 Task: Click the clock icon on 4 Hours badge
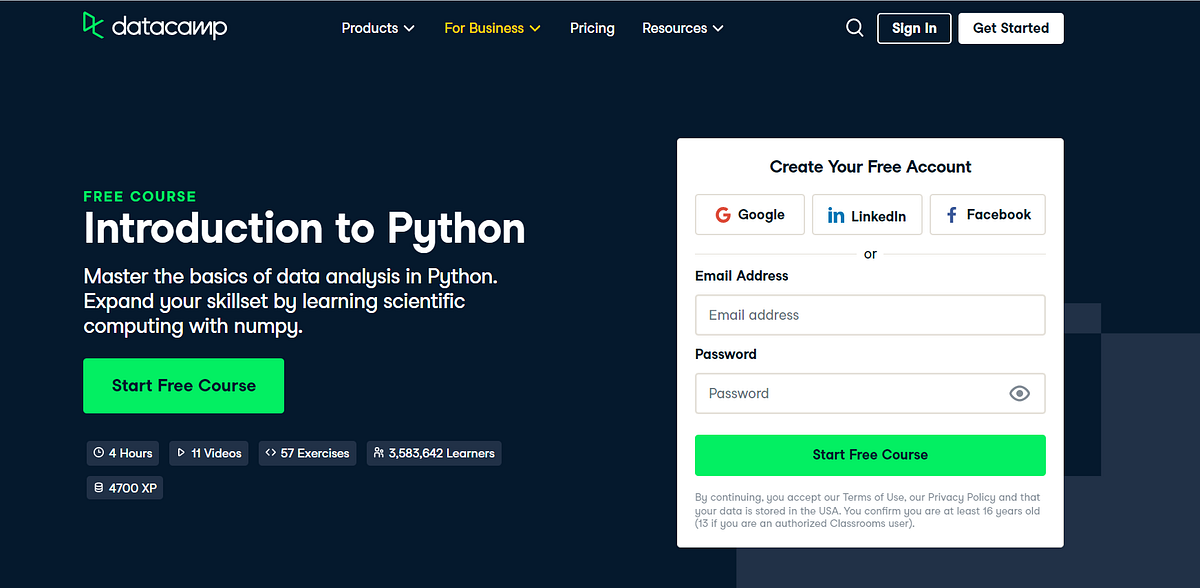click(99, 453)
